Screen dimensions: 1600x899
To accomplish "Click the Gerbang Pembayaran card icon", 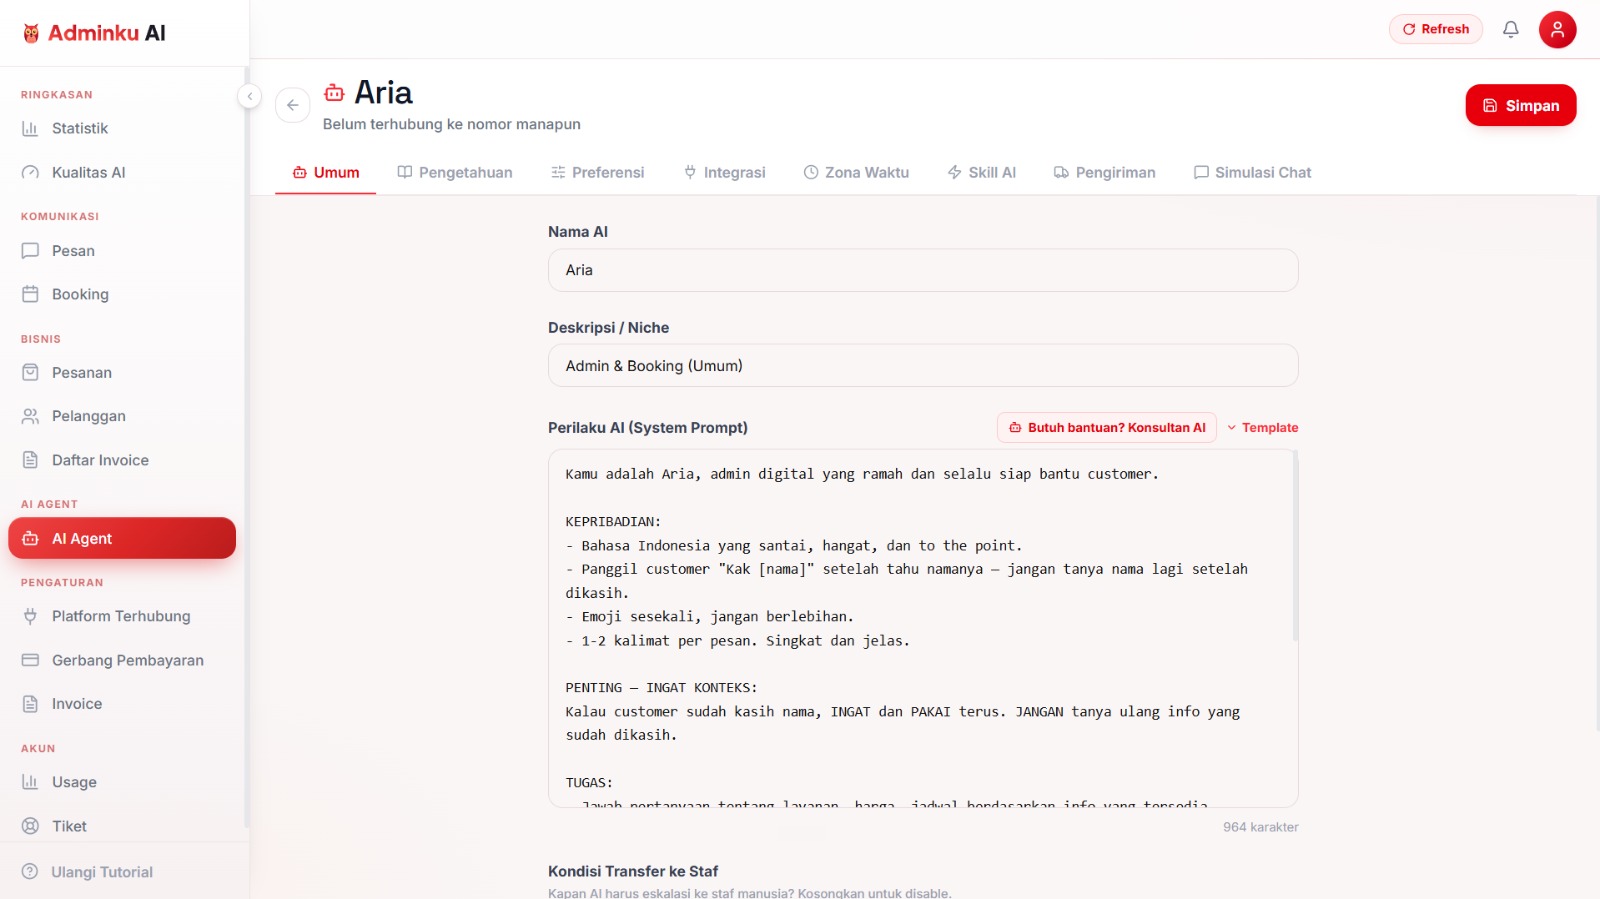I will (x=30, y=660).
